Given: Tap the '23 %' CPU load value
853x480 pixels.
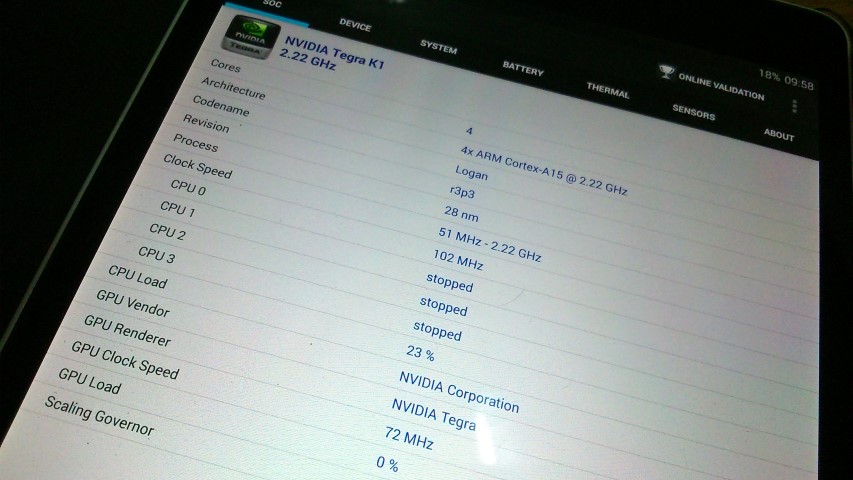Looking at the screenshot, I should tap(421, 353).
